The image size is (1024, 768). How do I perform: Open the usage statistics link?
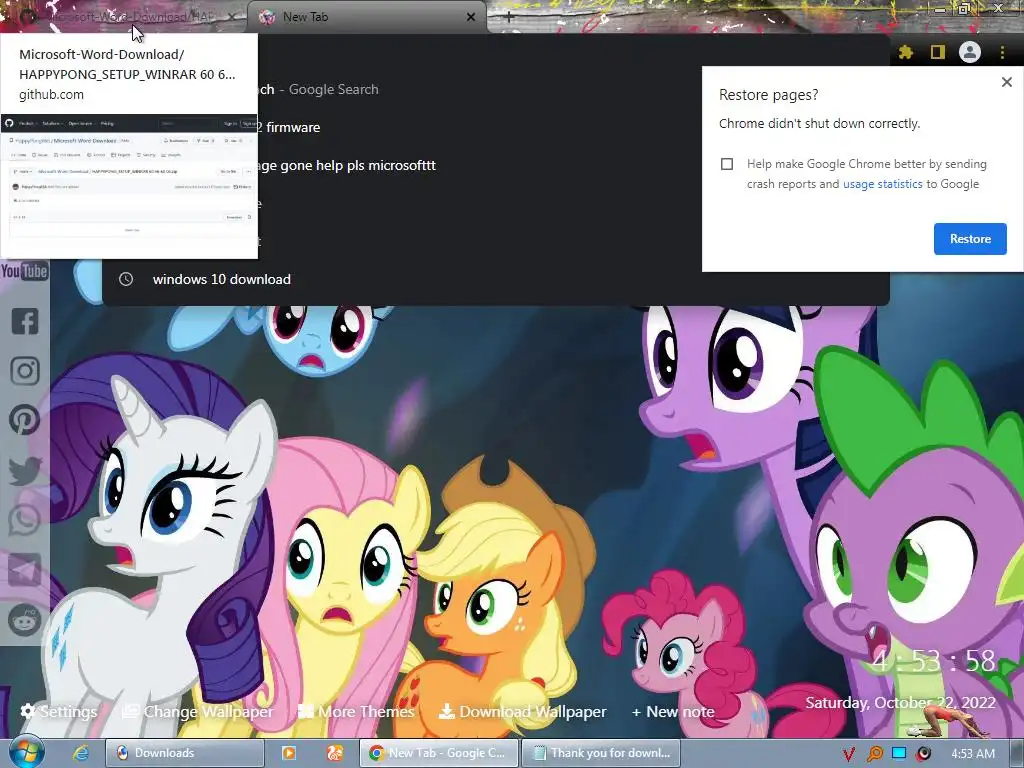(882, 184)
